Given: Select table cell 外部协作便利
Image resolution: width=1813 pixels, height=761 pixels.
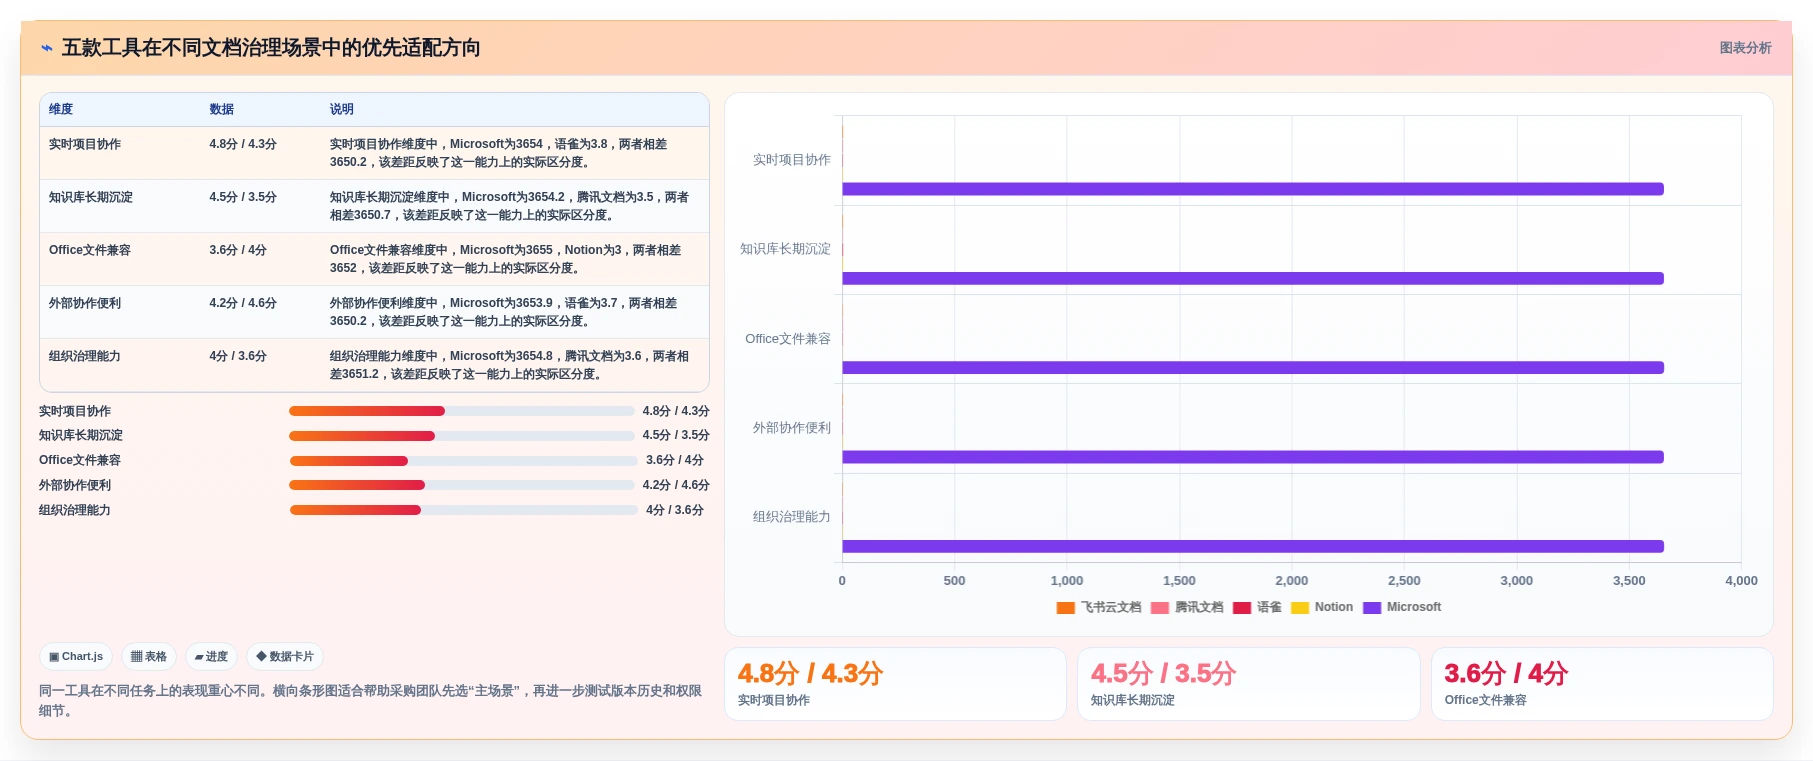Looking at the screenshot, I should click(x=85, y=303).
